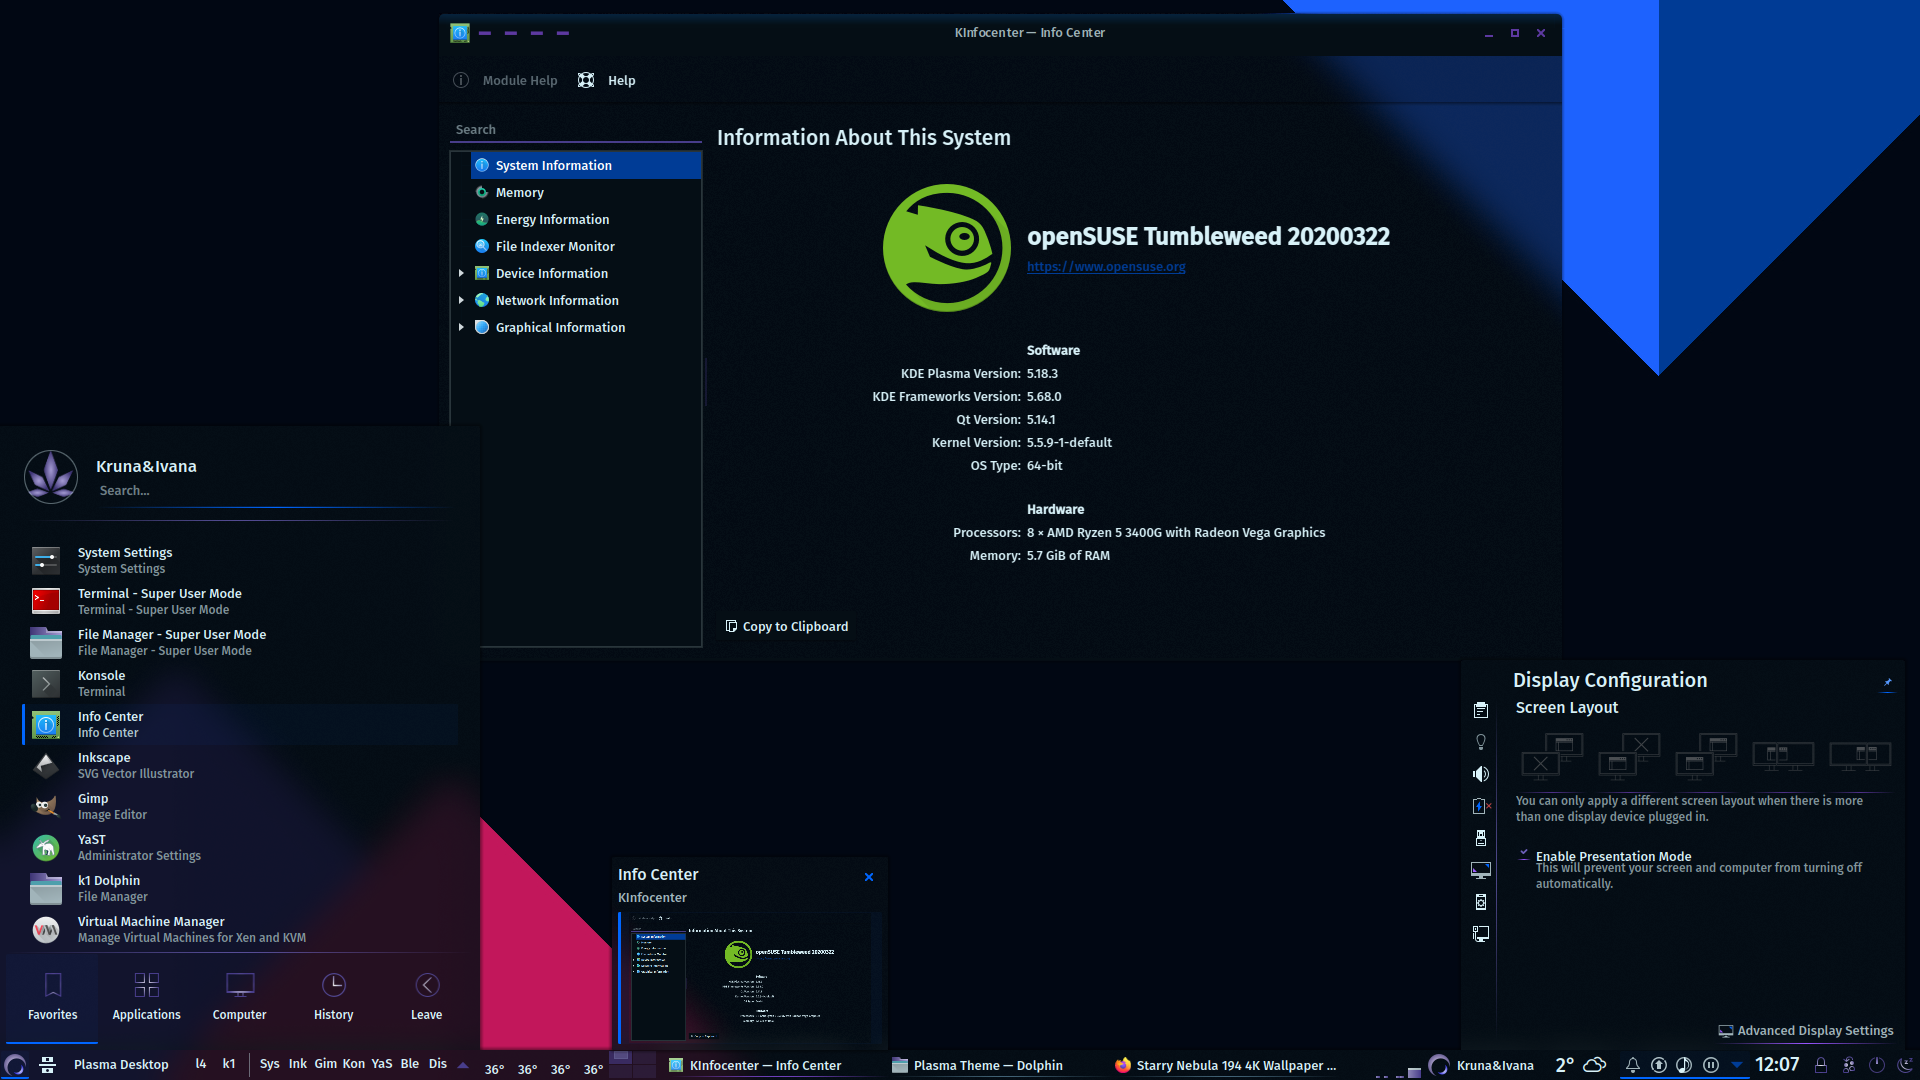Click the weather cloud icon in panel
The height and width of the screenshot is (1080, 1920).
click(x=1595, y=1065)
